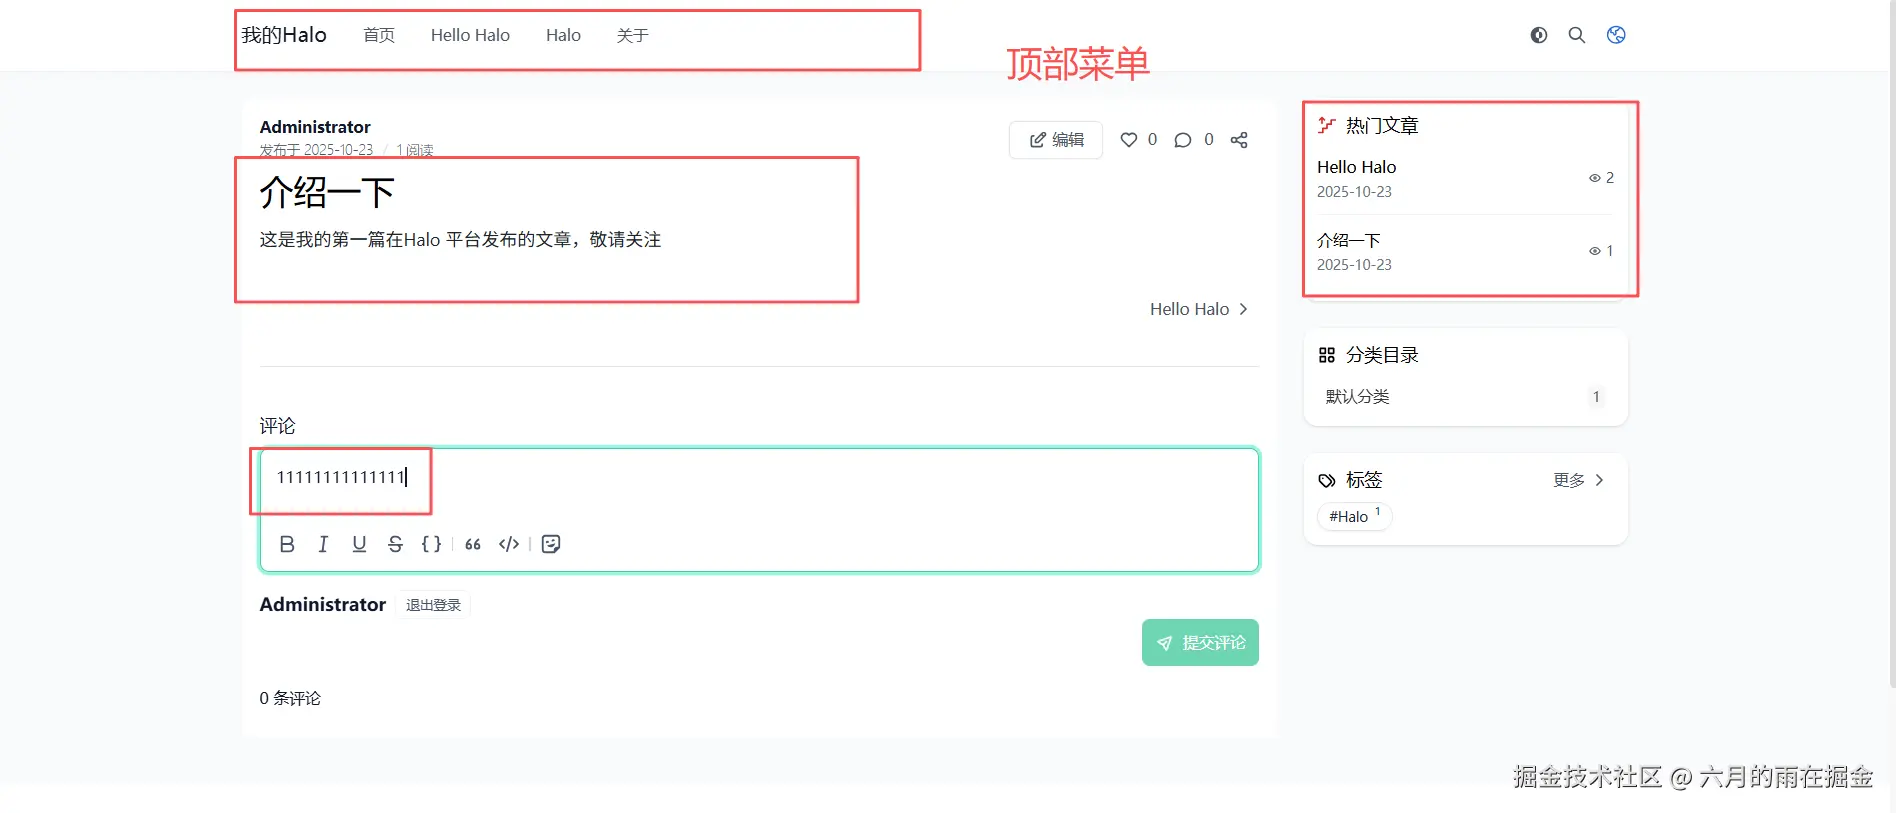This screenshot has width=1896, height=813.
Task: Click the 我的Halo site logo
Action: coord(284,35)
